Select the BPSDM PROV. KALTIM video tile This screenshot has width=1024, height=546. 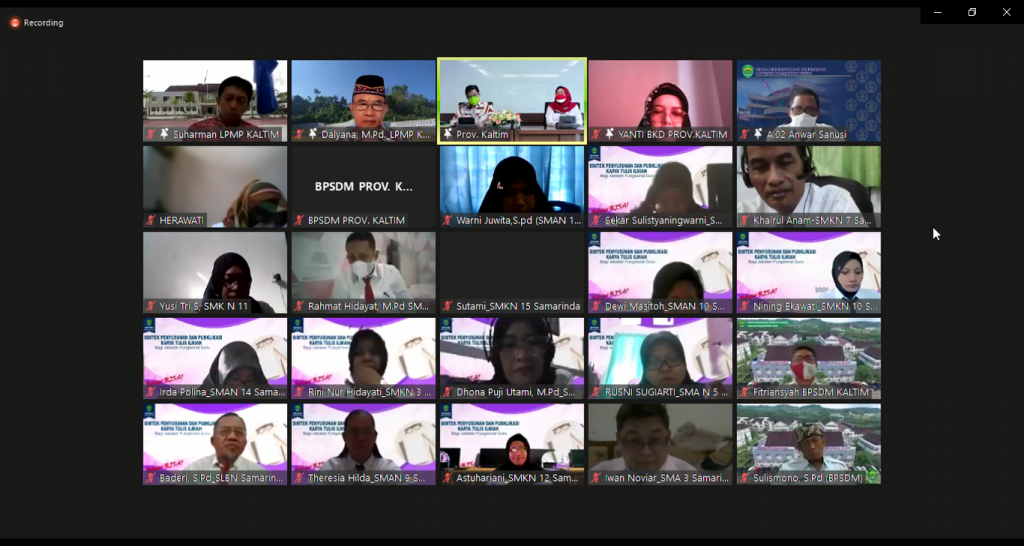pyautogui.click(x=363, y=187)
